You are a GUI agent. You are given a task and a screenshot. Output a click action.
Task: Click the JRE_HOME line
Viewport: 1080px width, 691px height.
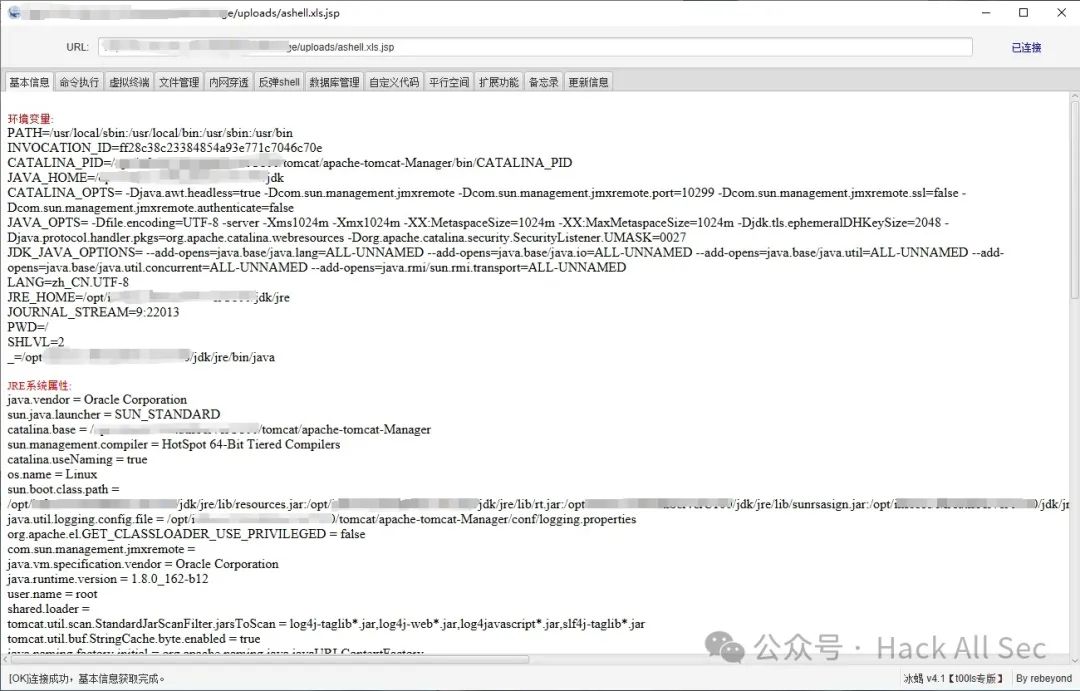[x=149, y=297]
